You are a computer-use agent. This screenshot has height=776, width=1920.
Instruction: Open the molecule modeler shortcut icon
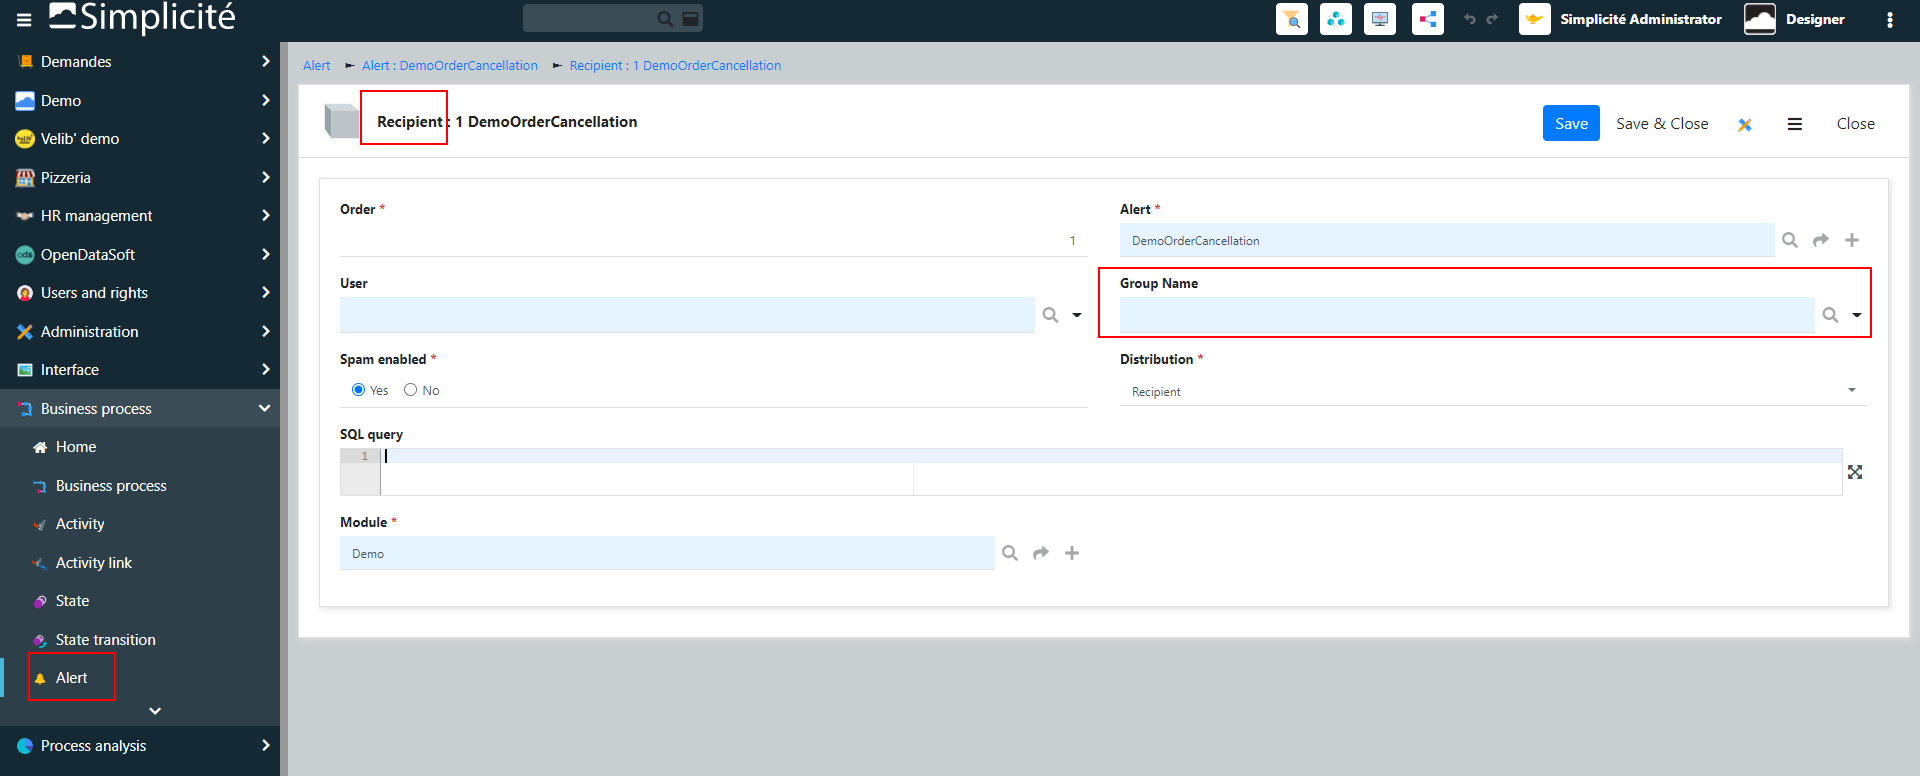(1336, 19)
